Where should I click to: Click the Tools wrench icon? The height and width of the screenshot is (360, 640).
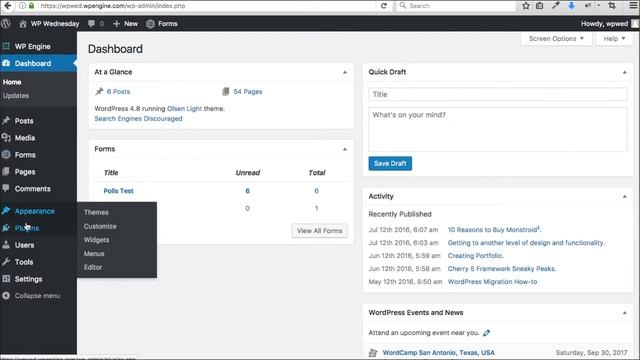(6, 262)
